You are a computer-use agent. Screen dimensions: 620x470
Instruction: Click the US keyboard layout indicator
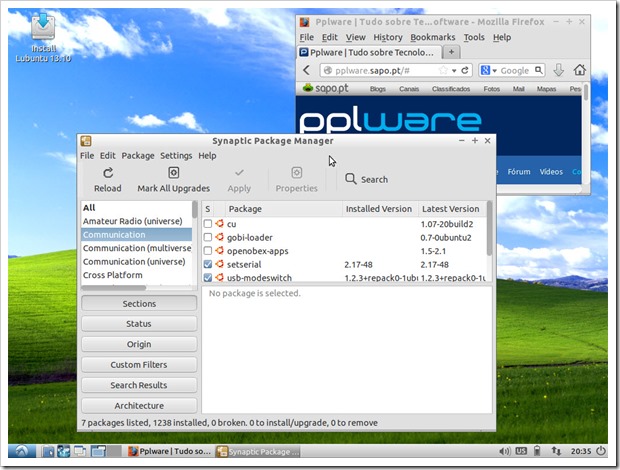coord(521,451)
